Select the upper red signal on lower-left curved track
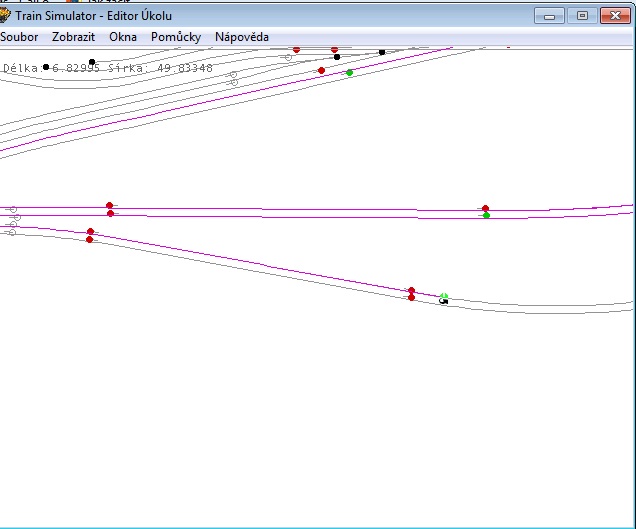This screenshot has width=636, height=529. click(90, 232)
